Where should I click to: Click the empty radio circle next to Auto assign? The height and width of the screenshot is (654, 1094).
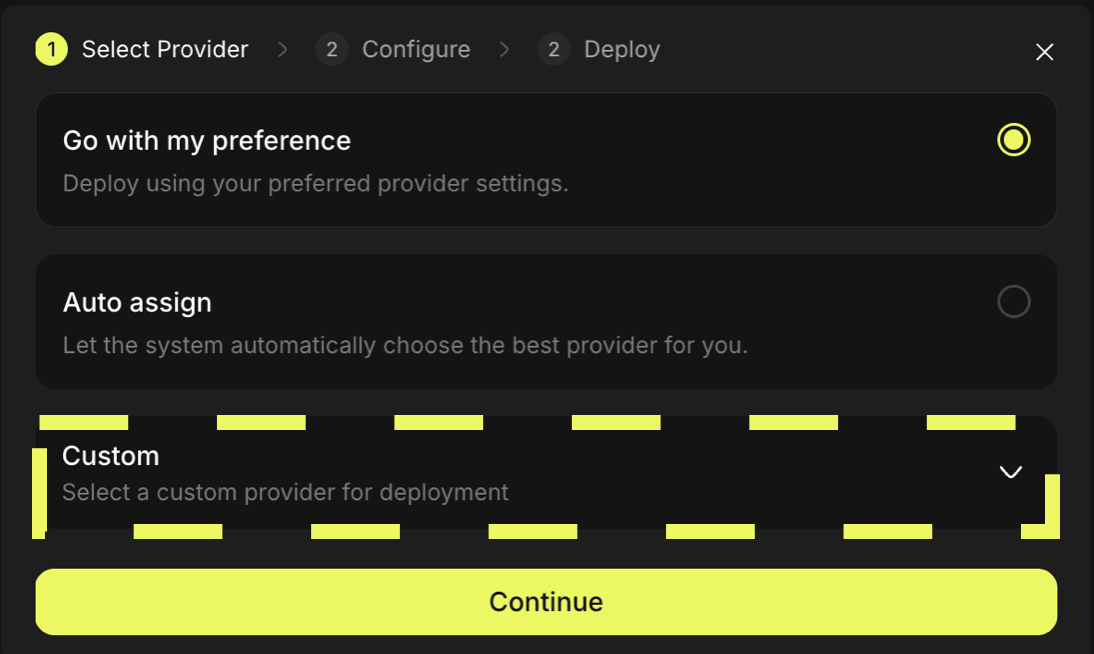pyautogui.click(x=1014, y=302)
